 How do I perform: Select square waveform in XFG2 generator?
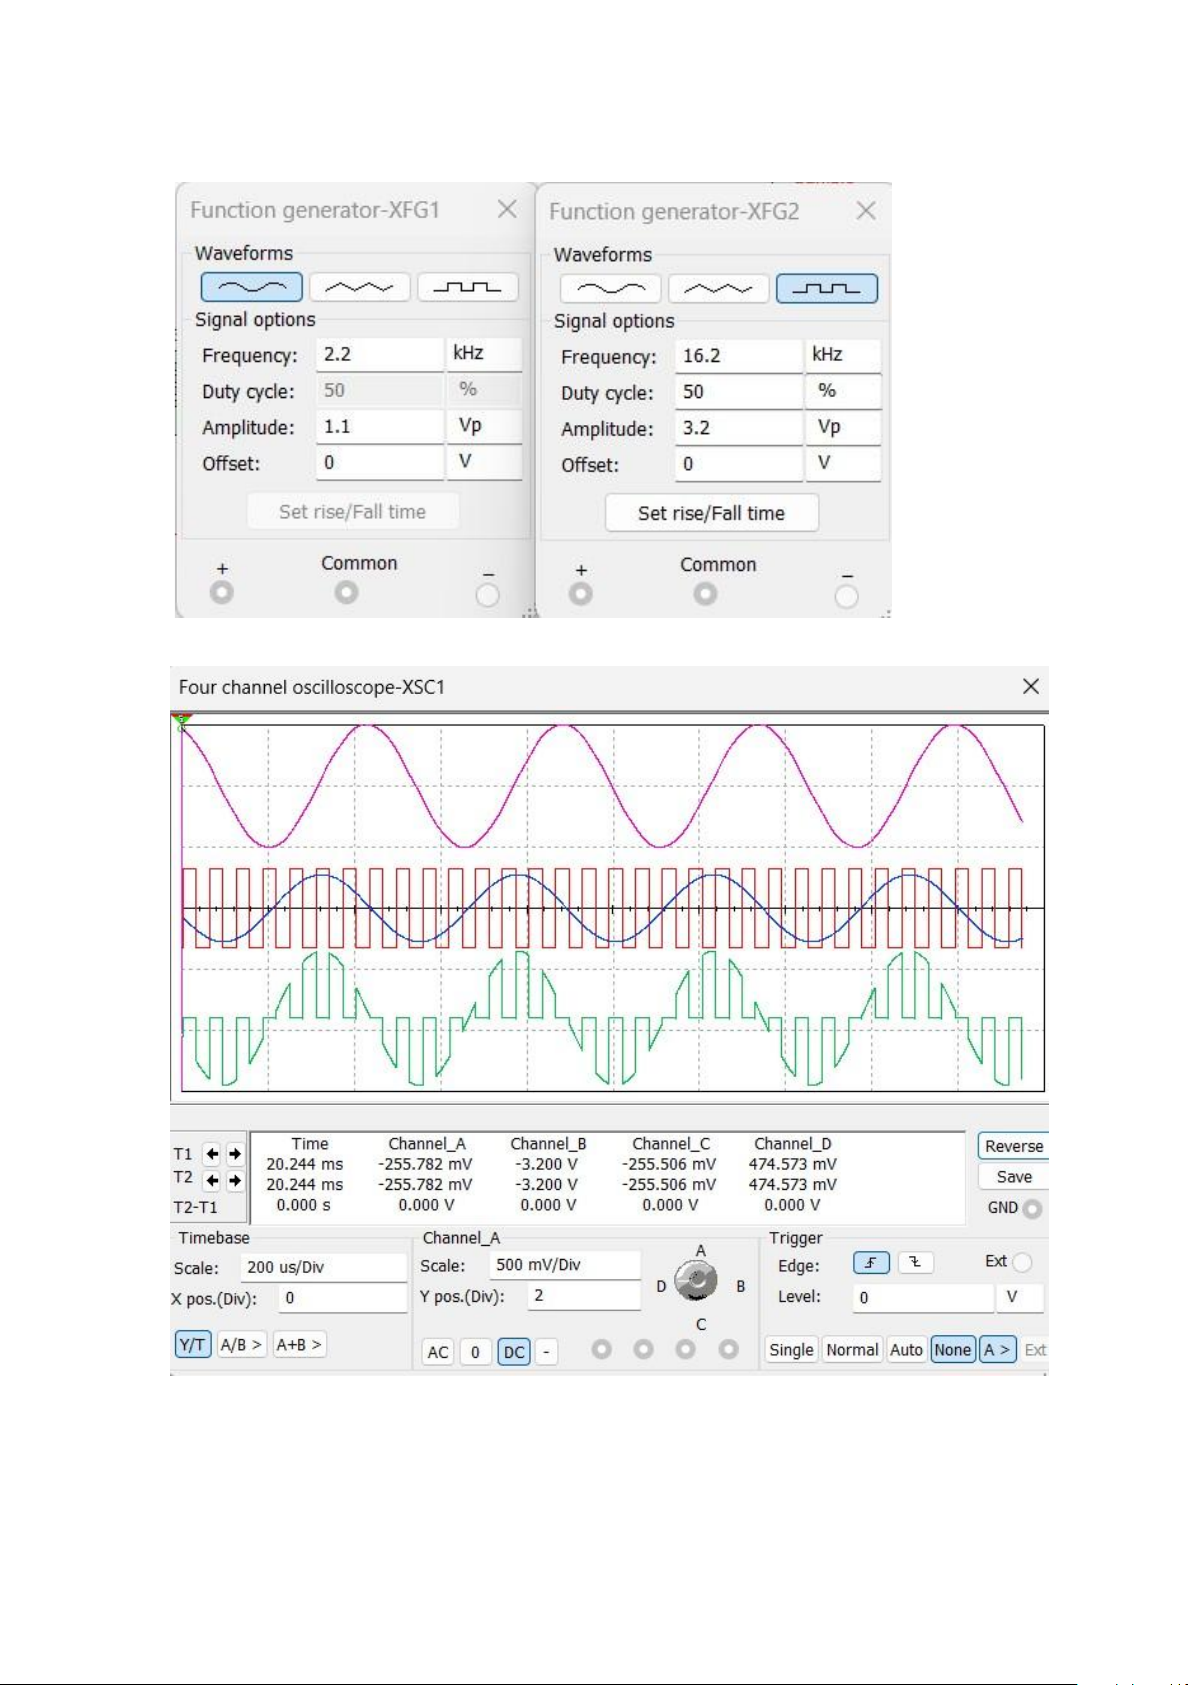tap(827, 289)
